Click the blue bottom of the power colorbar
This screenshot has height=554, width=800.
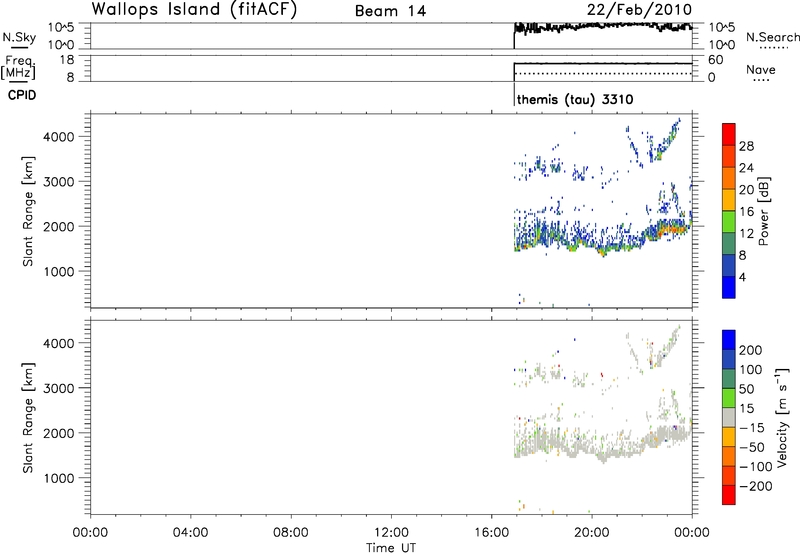point(729,287)
